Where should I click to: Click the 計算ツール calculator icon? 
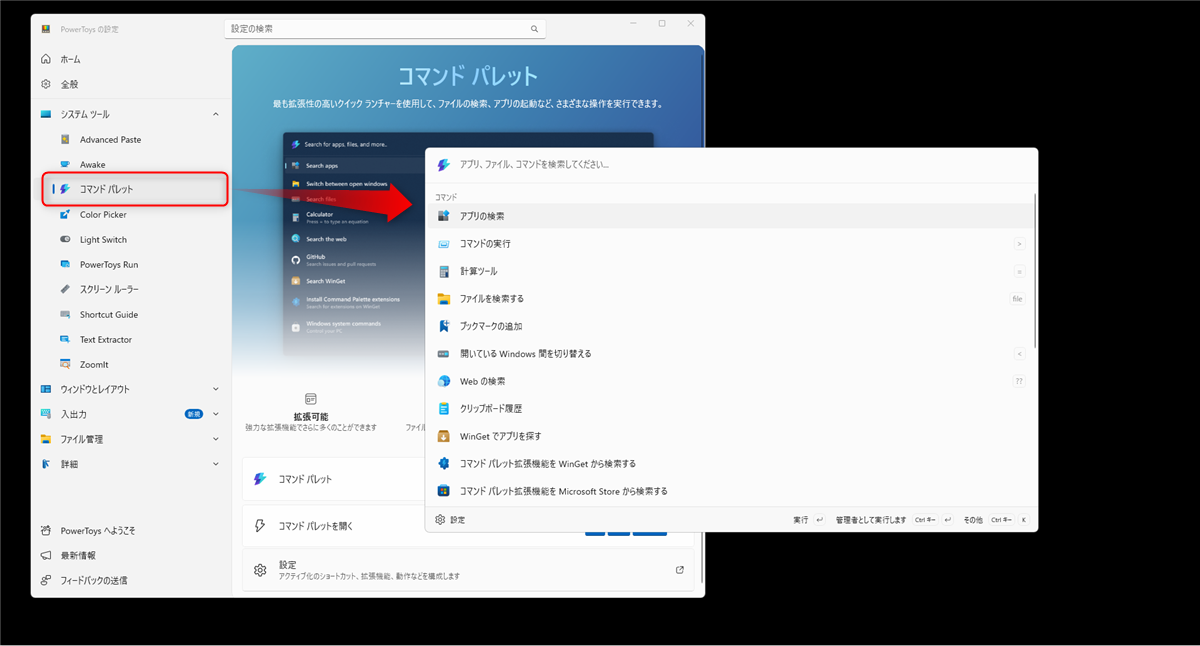444,271
